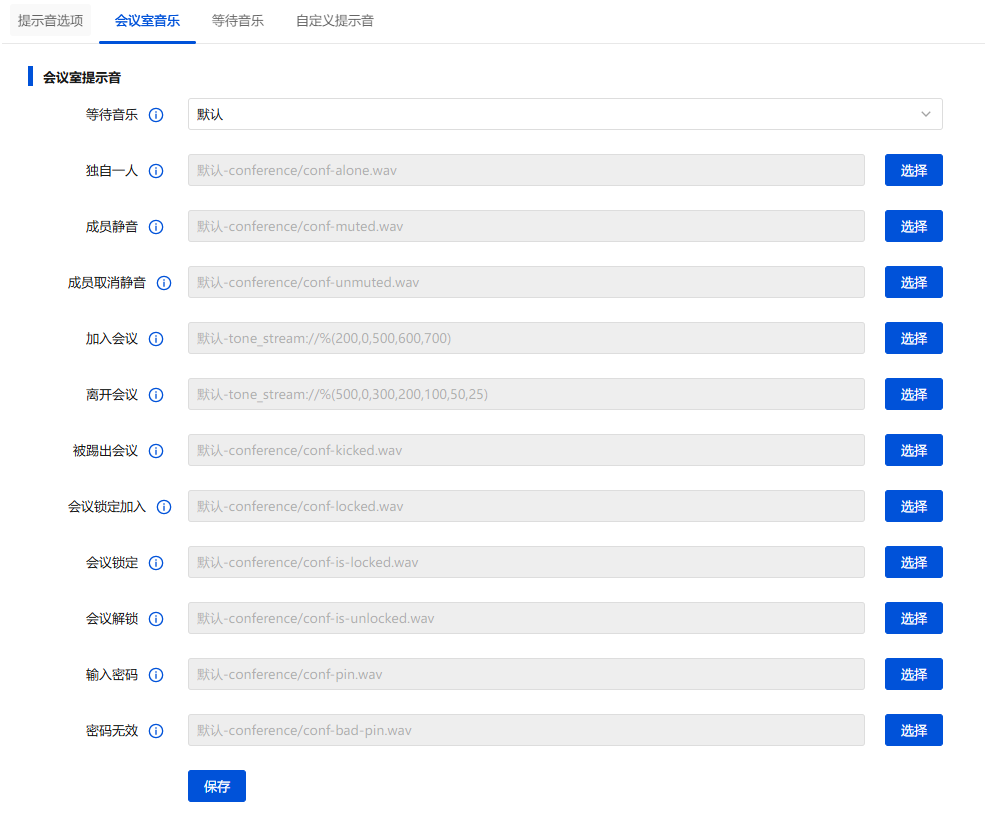
Task: Choose file for 离开会议 via 选择
Action: (x=913, y=395)
